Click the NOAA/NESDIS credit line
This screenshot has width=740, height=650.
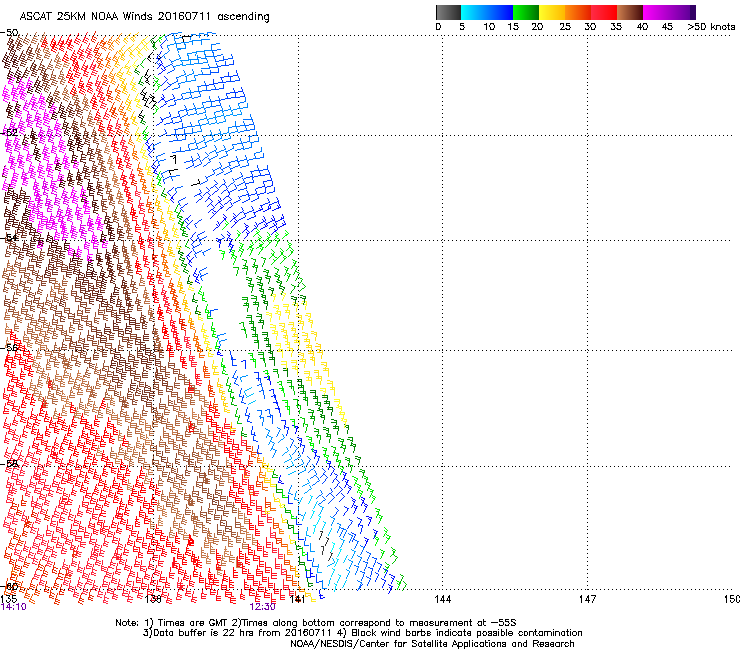tap(432, 644)
